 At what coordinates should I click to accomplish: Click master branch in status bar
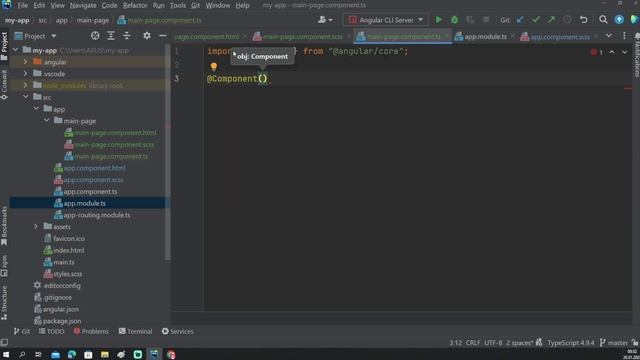point(614,343)
